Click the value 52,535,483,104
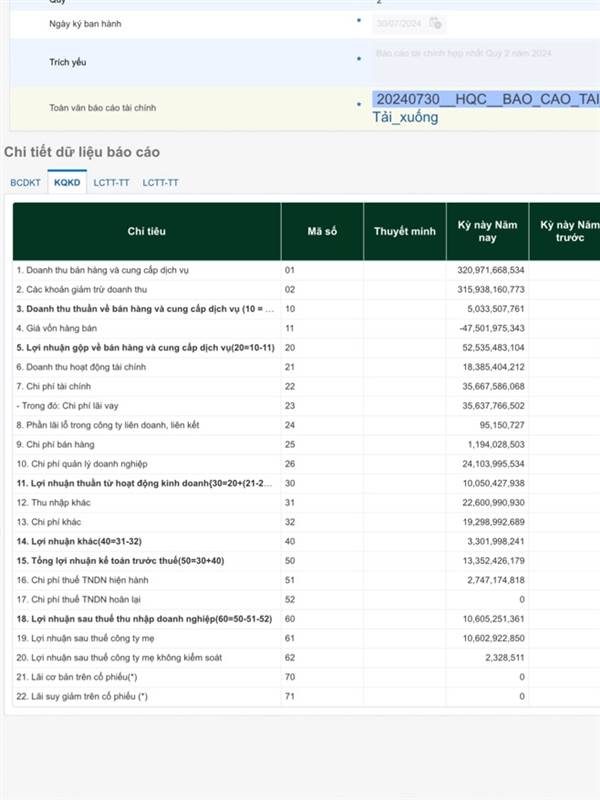This screenshot has width=600, height=800. [x=493, y=347]
